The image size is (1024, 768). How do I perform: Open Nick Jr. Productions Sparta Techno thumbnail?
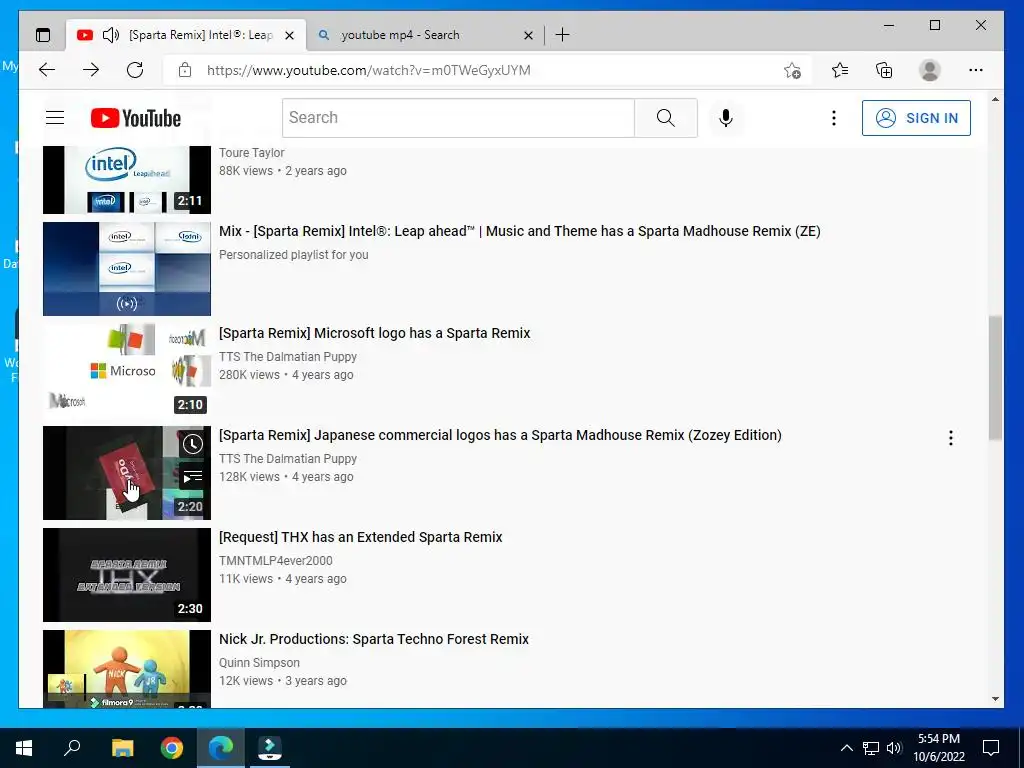pos(127,669)
